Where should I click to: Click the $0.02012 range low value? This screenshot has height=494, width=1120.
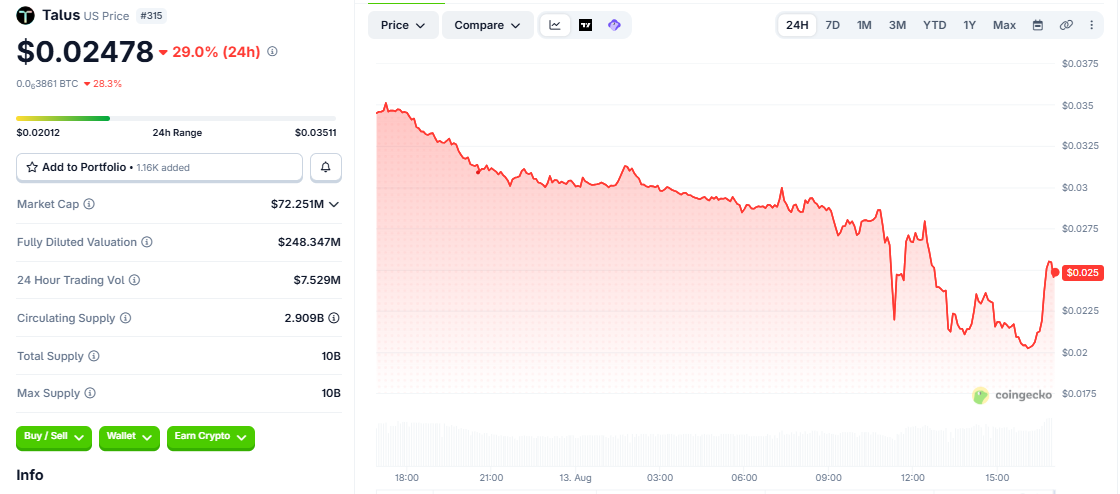click(38, 133)
